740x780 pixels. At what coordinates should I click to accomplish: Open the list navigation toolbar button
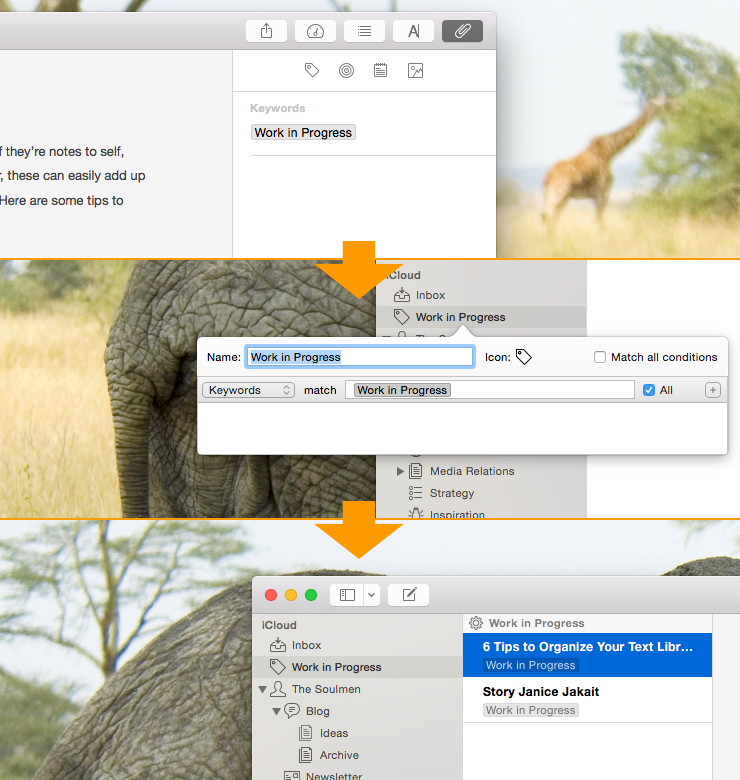coord(364,31)
